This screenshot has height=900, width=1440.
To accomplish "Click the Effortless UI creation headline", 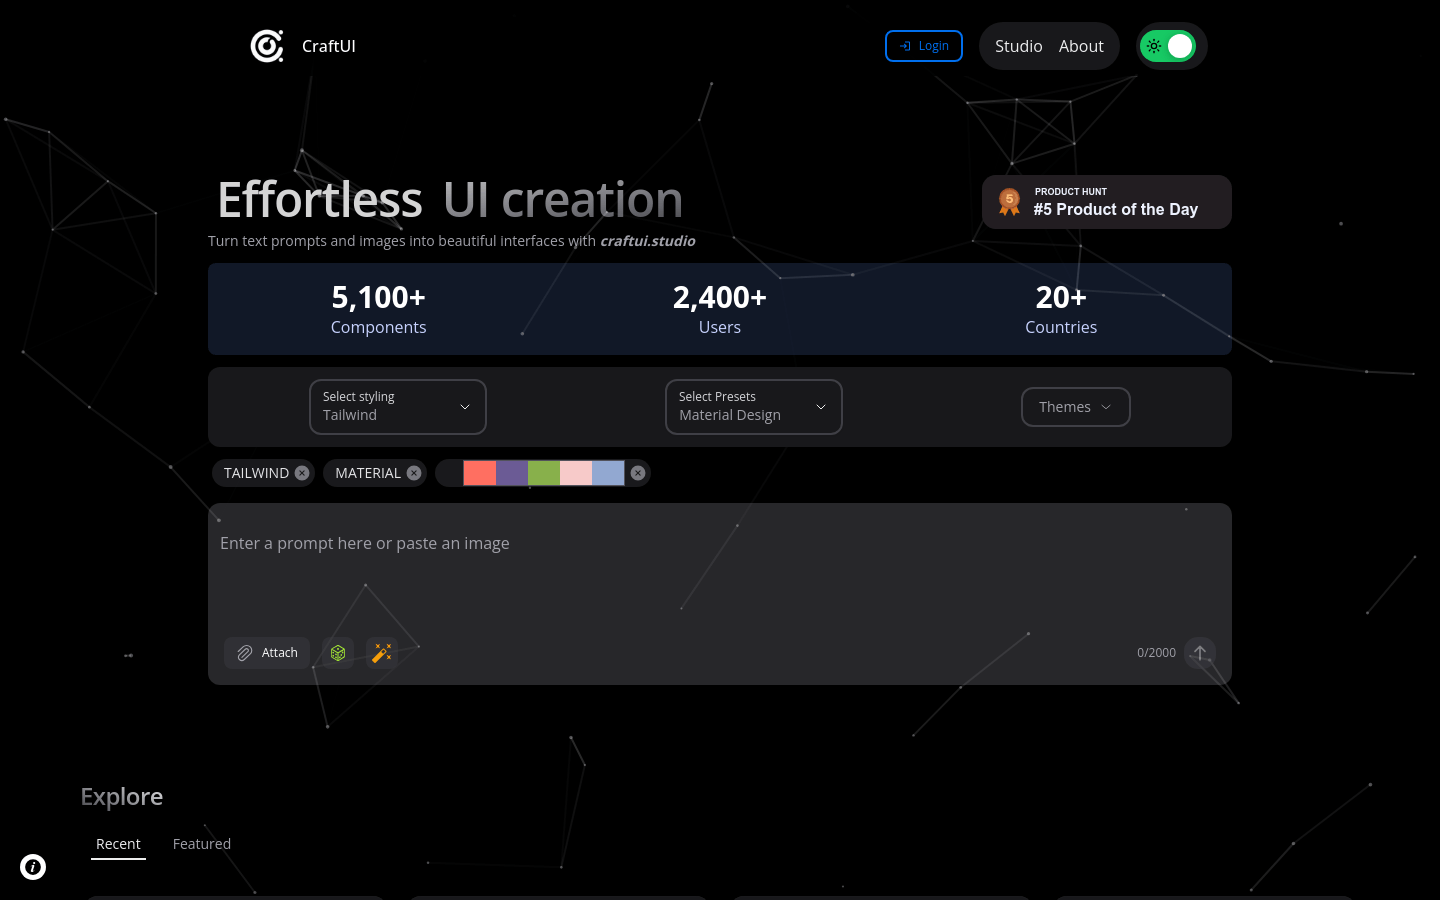I will click(x=450, y=200).
